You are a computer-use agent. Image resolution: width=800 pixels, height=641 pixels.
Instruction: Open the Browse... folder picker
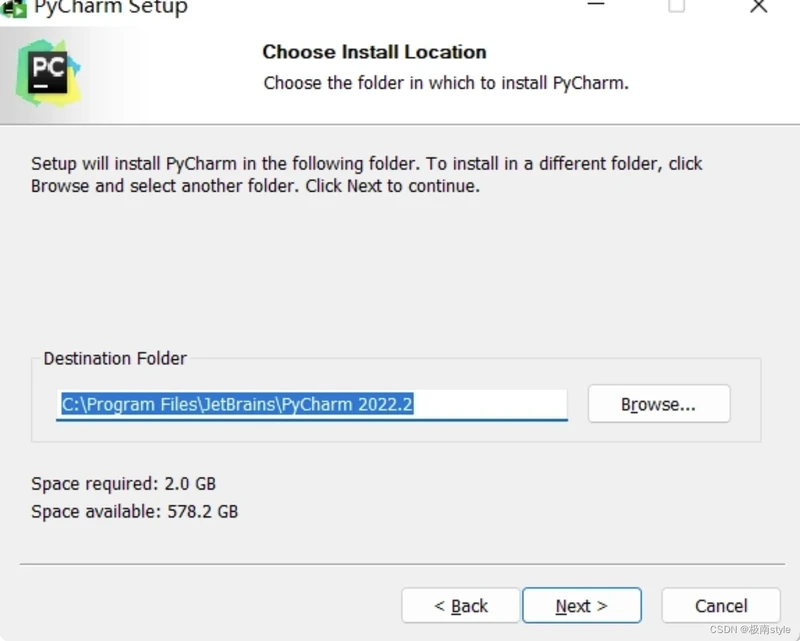coord(659,404)
